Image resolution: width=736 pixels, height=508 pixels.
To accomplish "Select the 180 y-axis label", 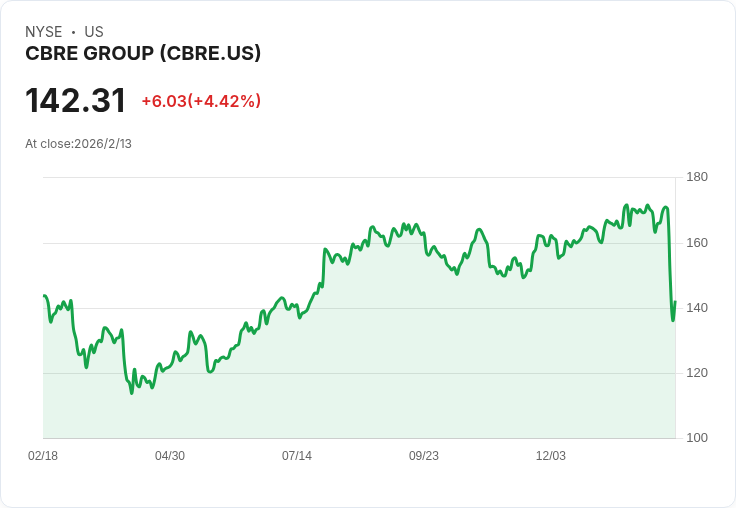I will coord(697,177).
